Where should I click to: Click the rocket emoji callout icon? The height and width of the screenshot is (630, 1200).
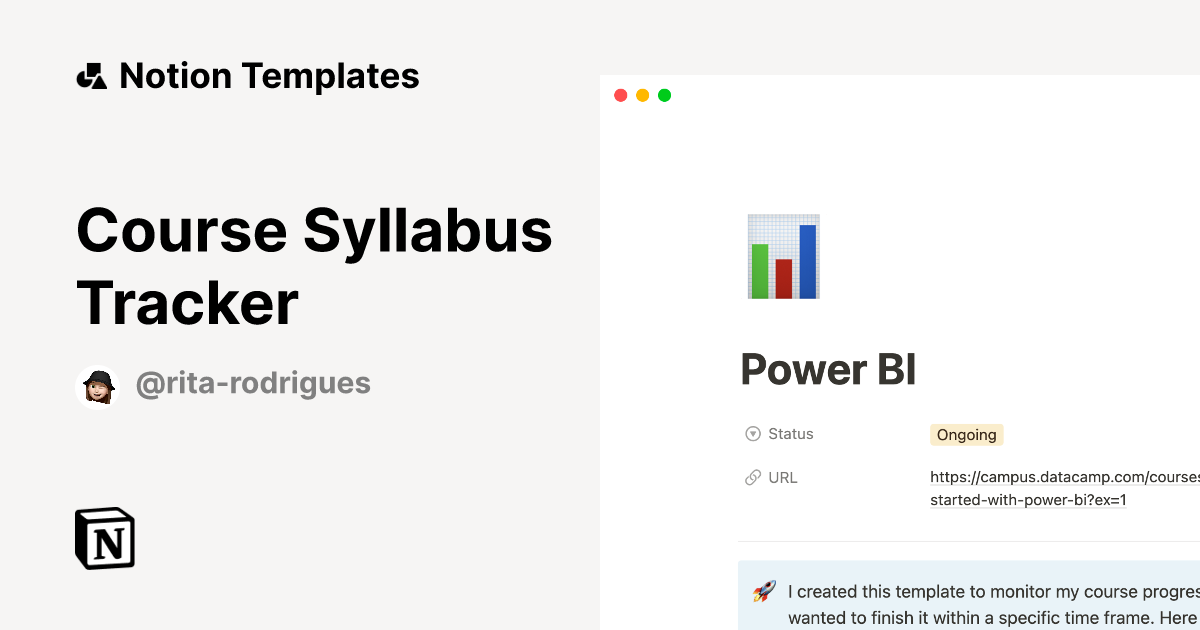tap(764, 592)
